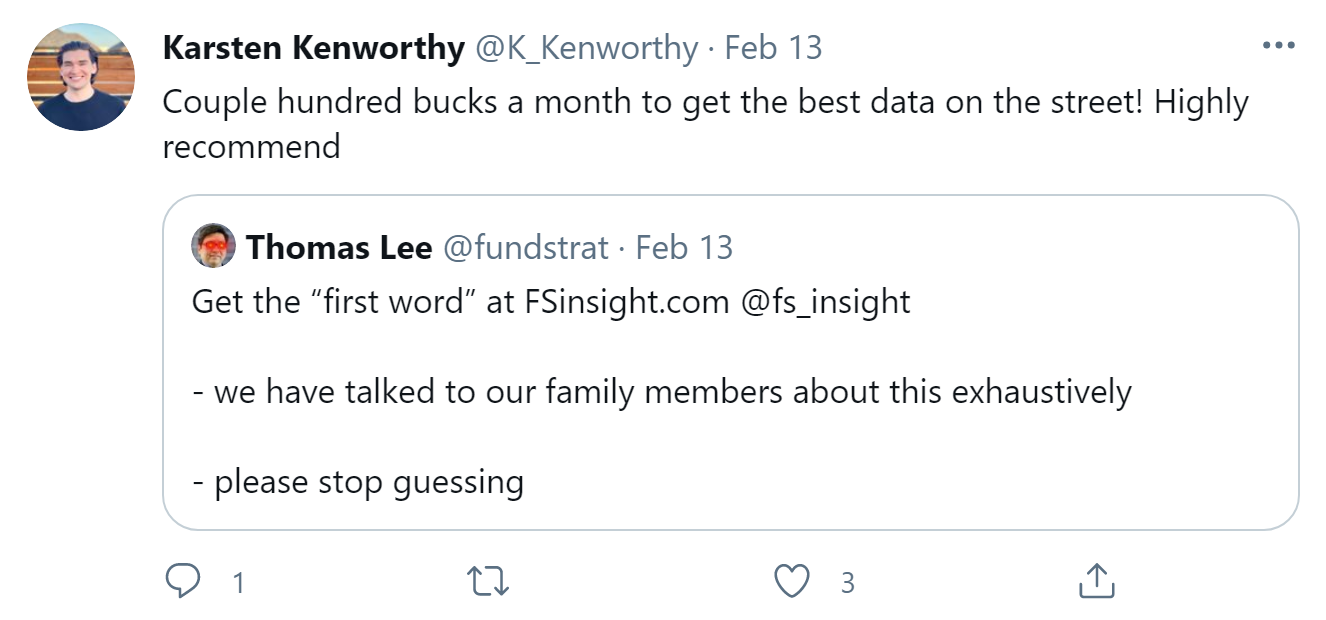Click Thomas Lee's small avatar
The height and width of the screenshot is (620, 1326).
[x=213, y=246]
